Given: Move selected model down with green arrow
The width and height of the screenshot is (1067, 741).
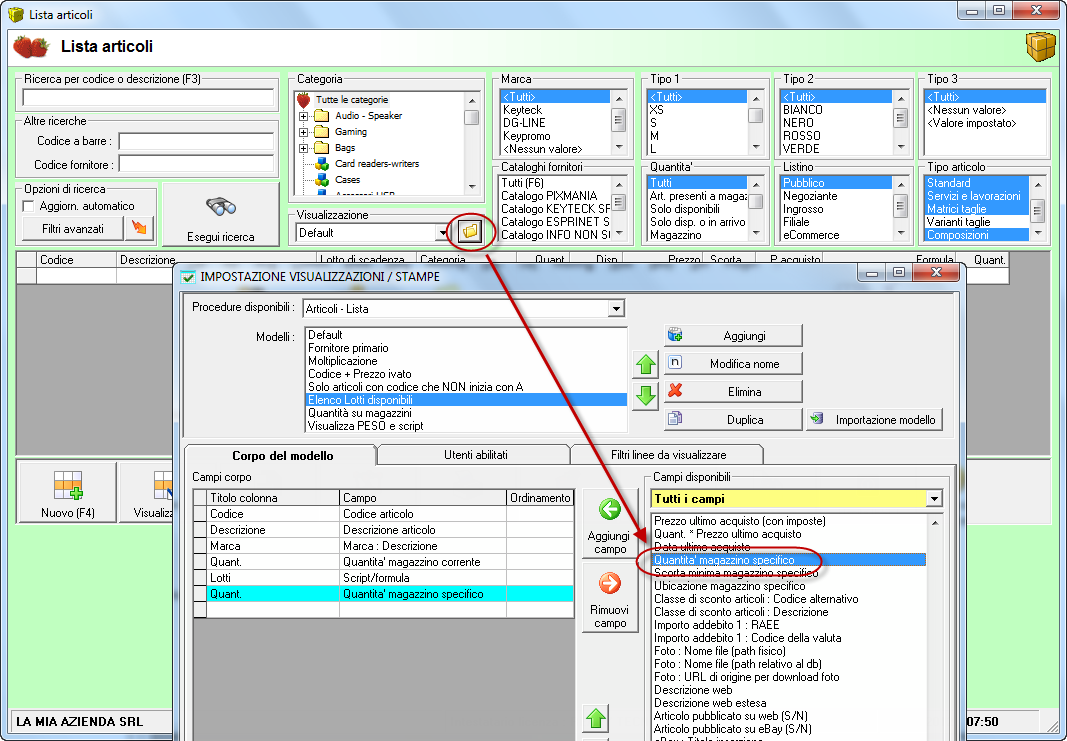Looking at the screenshot, I should point(645,395).
